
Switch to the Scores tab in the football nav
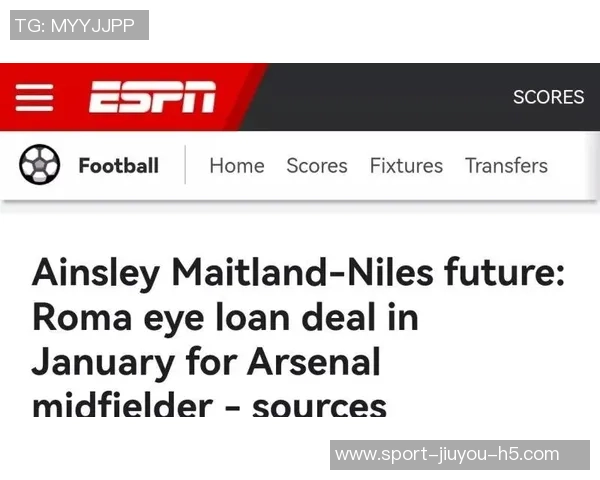click(x=317, y=166)
